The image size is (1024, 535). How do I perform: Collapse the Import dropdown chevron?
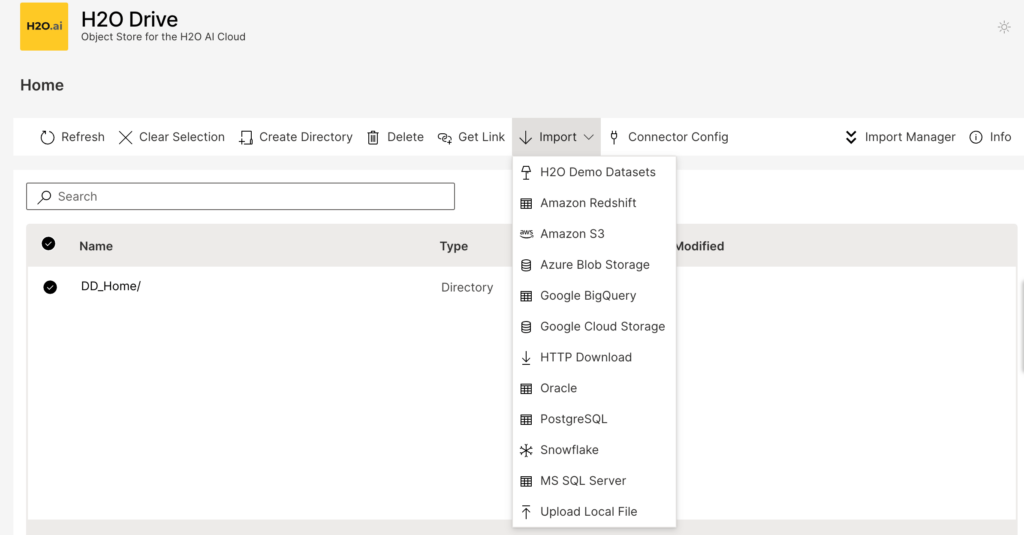tap(588, 137)
